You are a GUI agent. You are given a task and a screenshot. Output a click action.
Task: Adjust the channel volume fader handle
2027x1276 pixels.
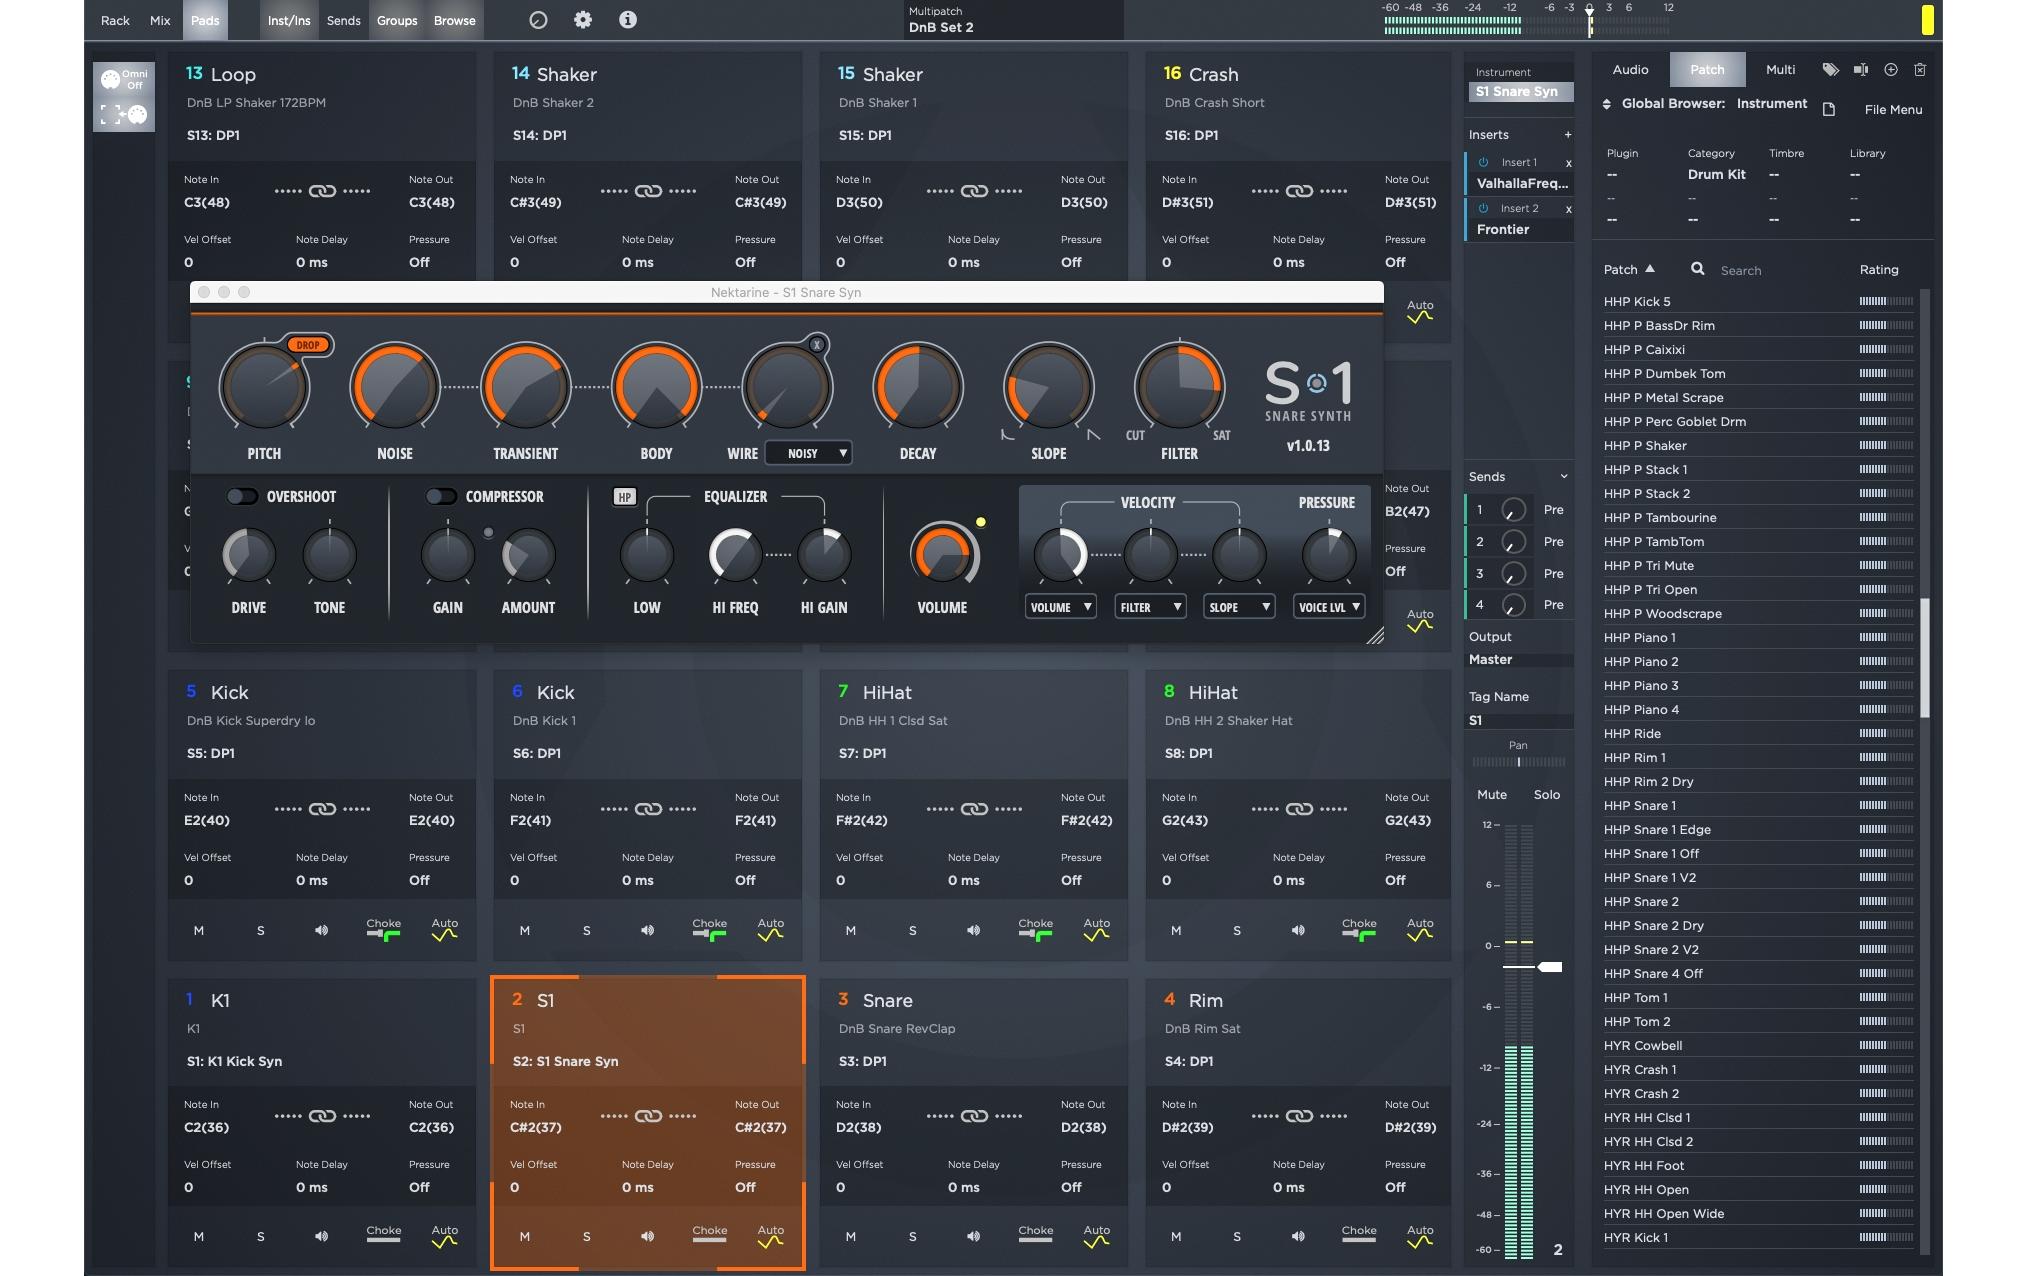click(x=1550, y=967)
